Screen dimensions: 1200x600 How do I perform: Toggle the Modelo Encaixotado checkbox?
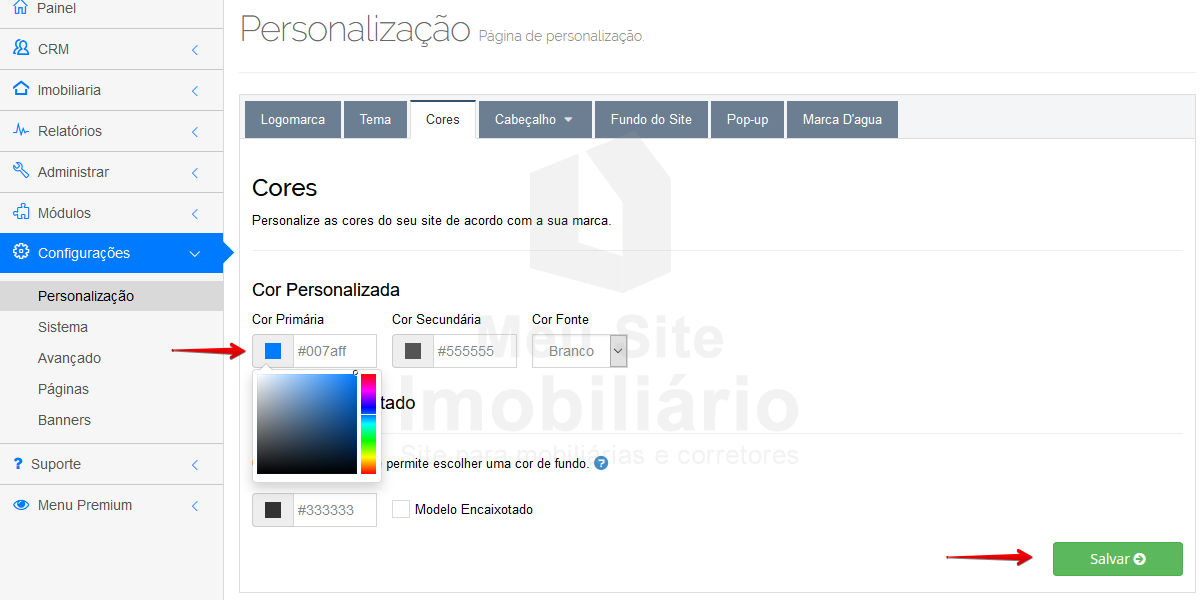401,509
